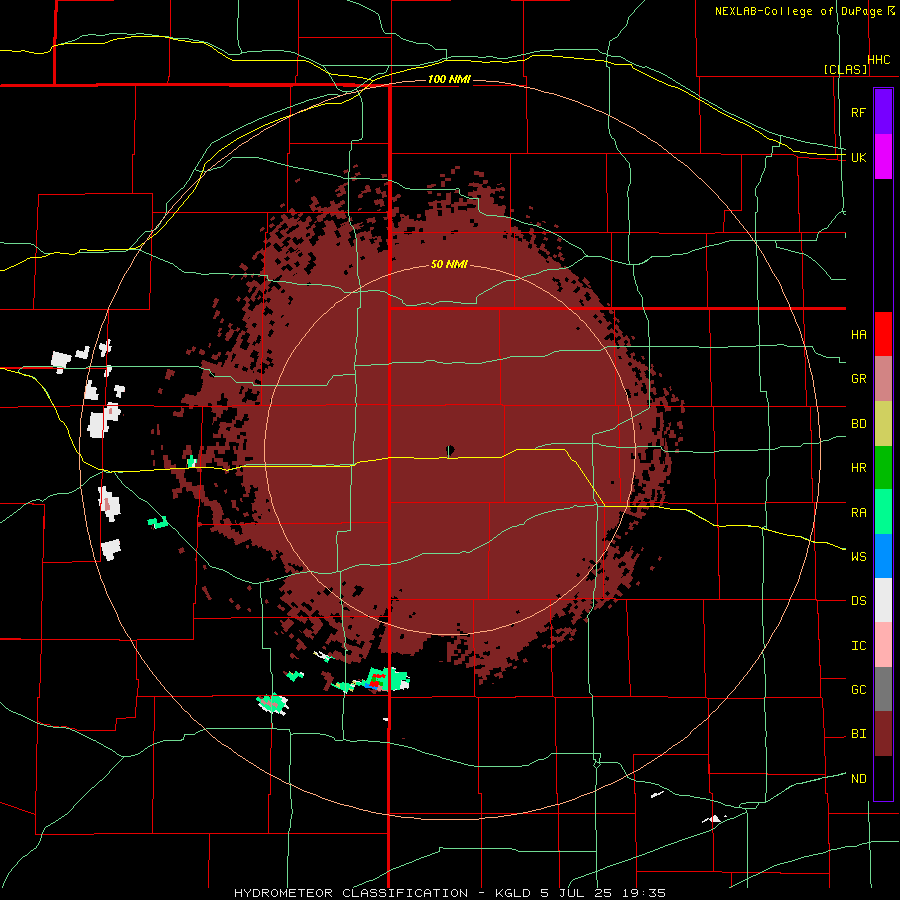Click the white DS dry snow swatch
900x900 pixels.
(883, 600)
